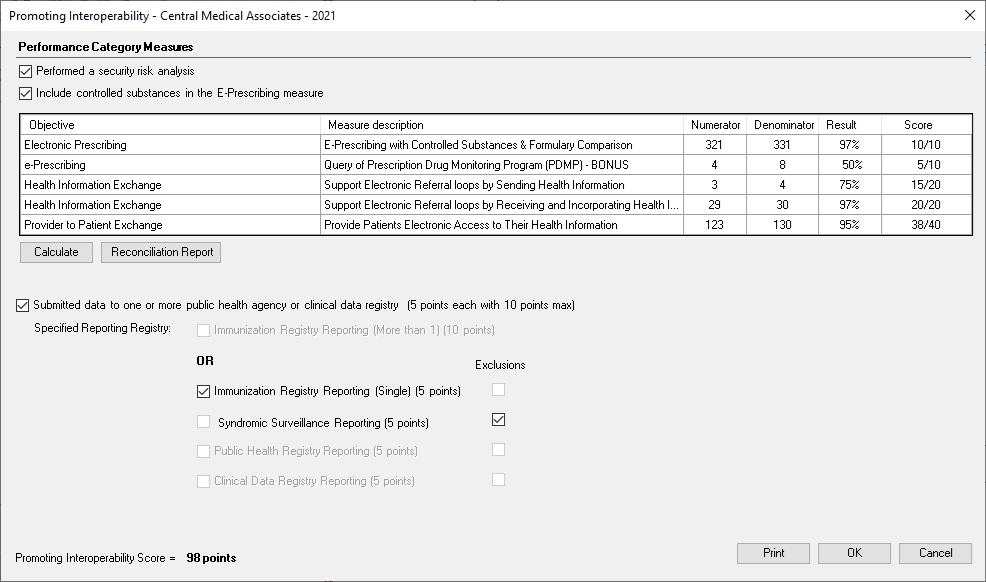Click the 20/20 score cell
This screenshot has width=986, height=582.
point(927,205)
